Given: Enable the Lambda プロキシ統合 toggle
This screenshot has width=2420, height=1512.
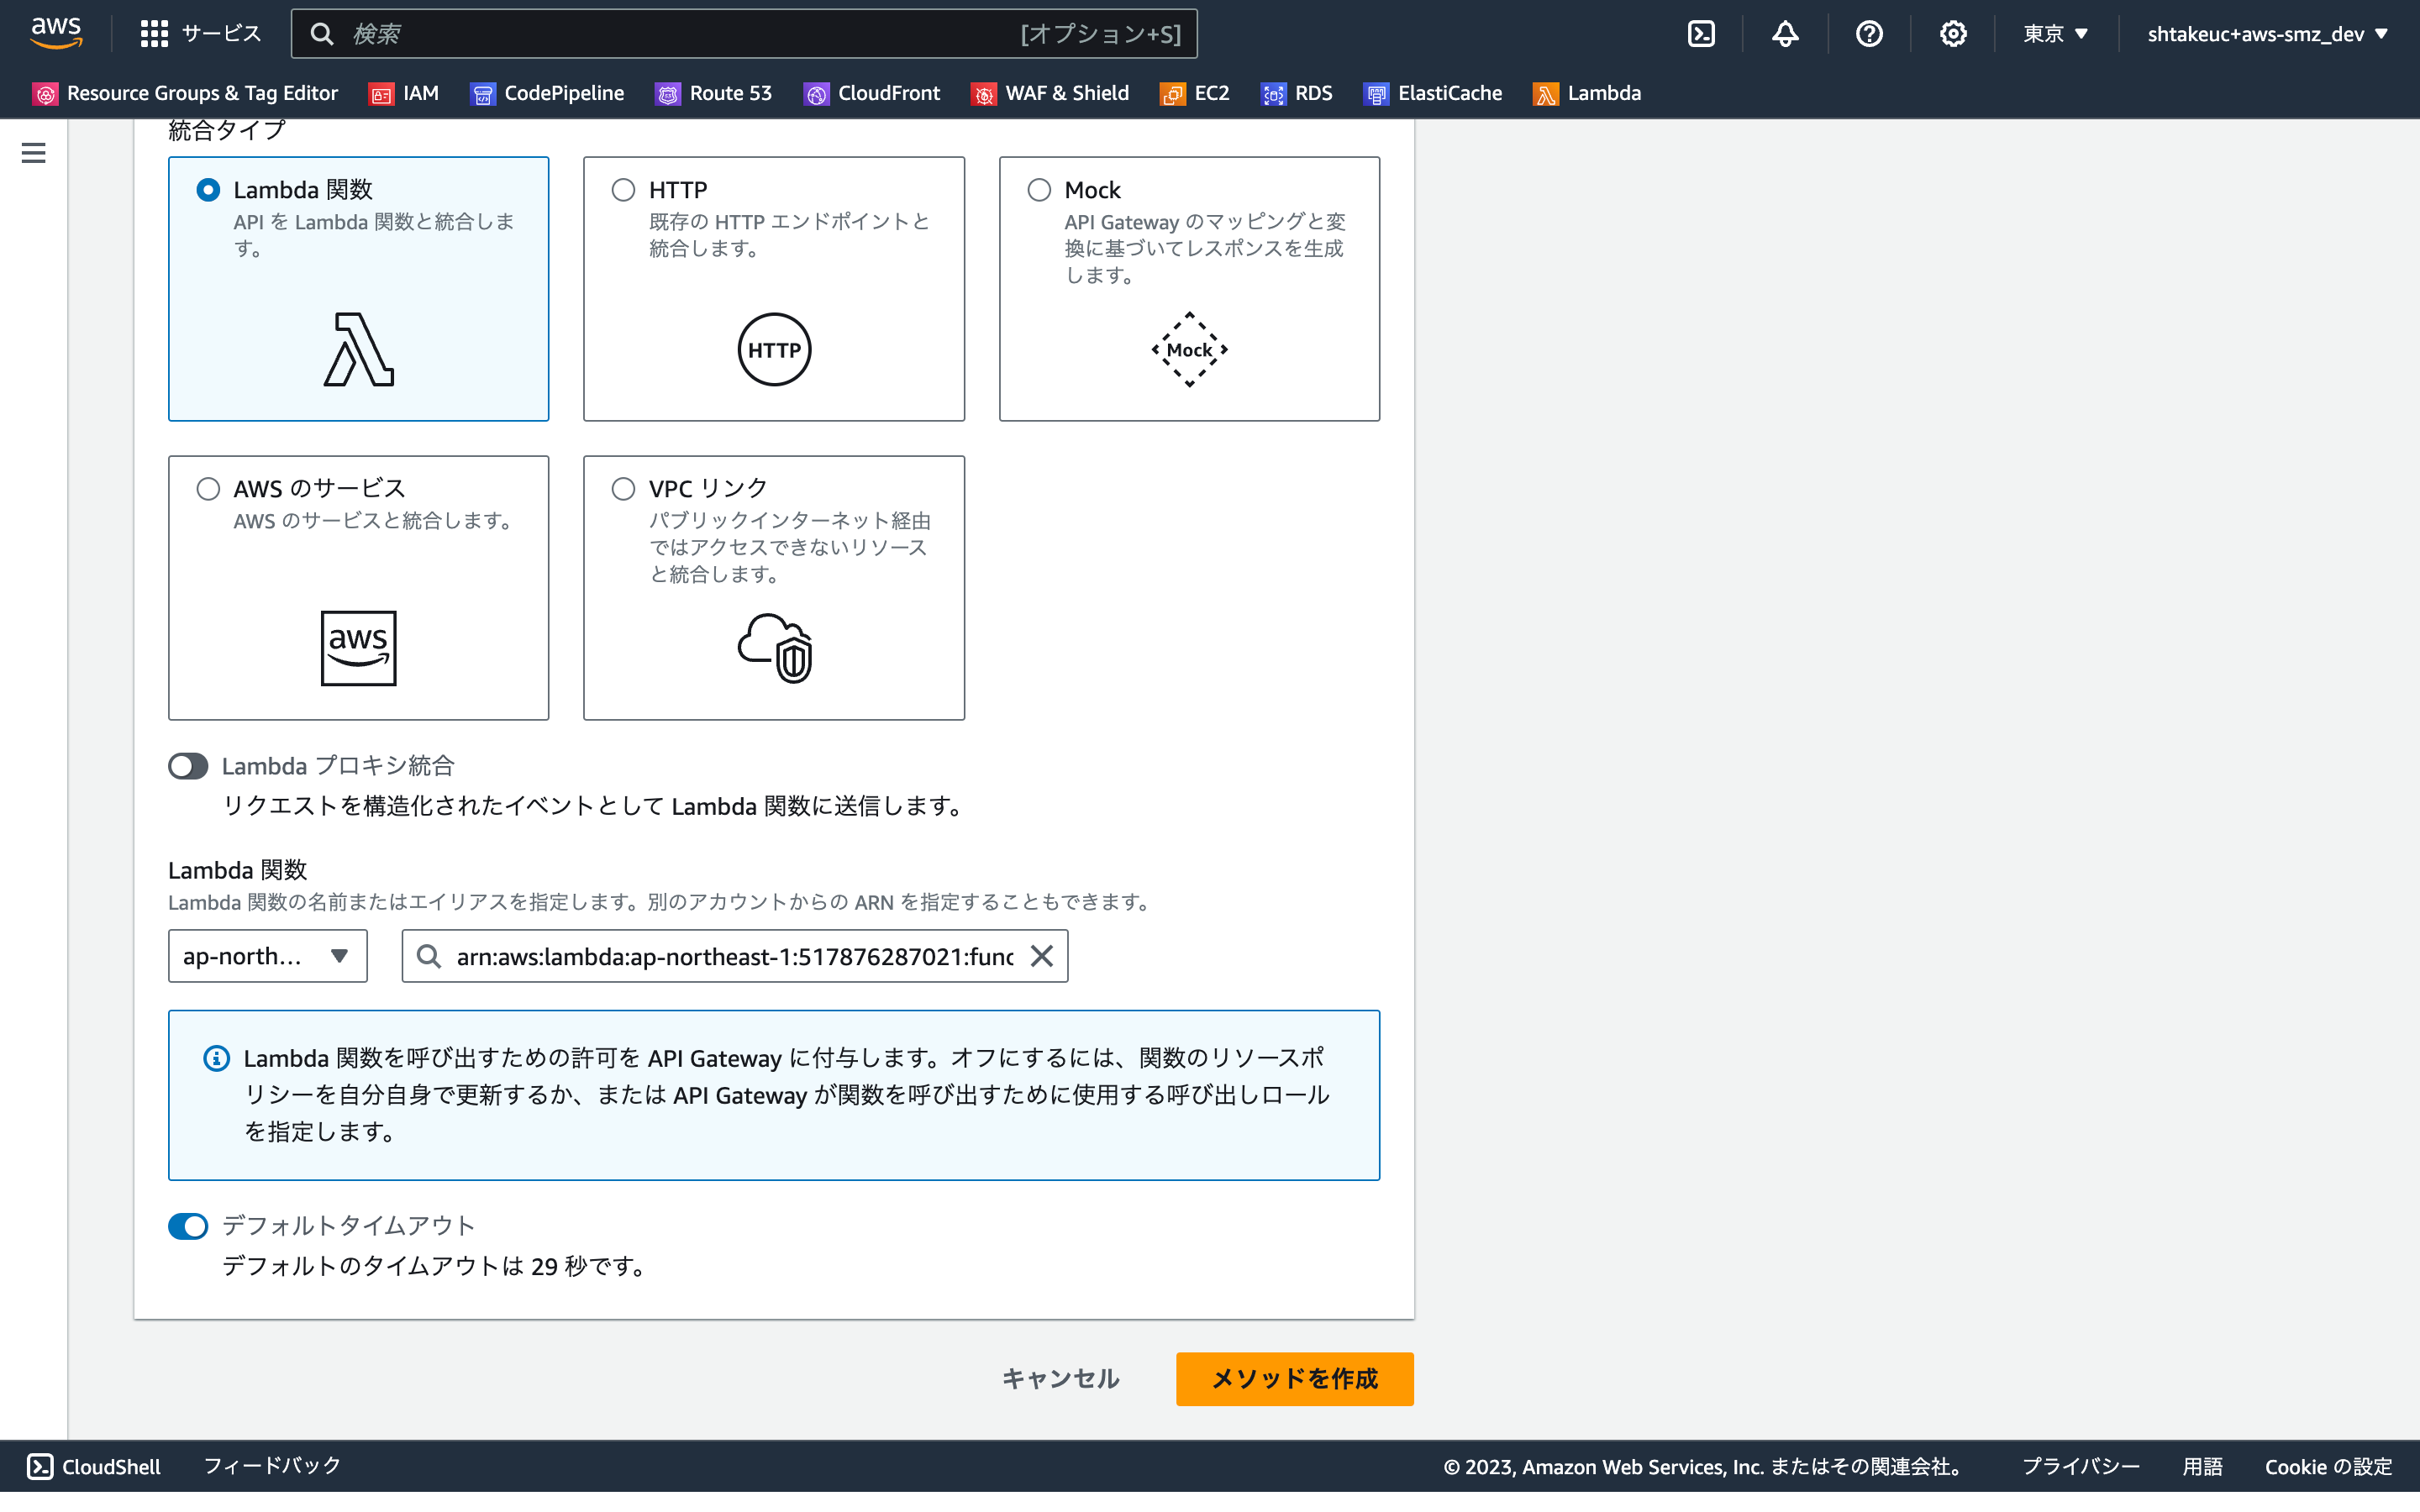Looking at the screenshot, I should pyautogui.click(x=188, y=766).
